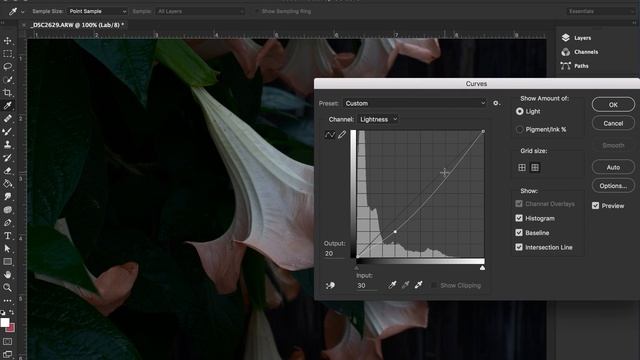Select the Eyedropper tool in the toolbar

coord(7,106)
